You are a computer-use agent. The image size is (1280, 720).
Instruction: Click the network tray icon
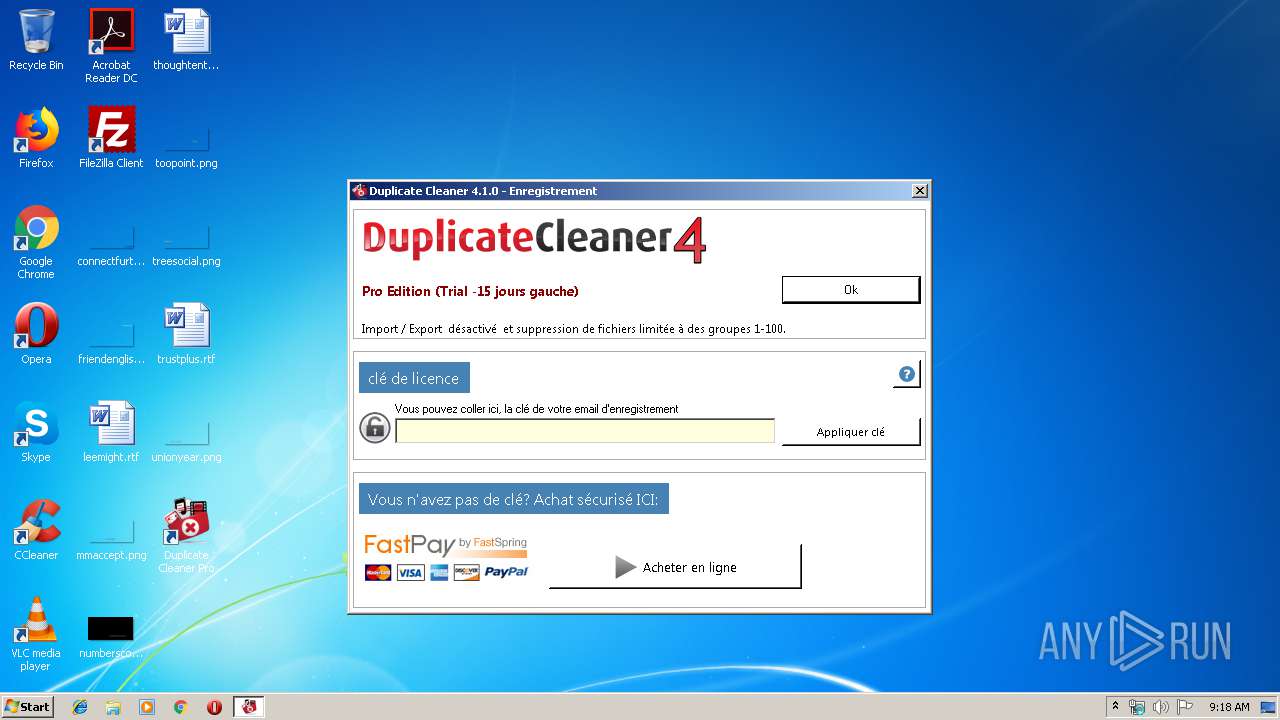(1137, 707)
